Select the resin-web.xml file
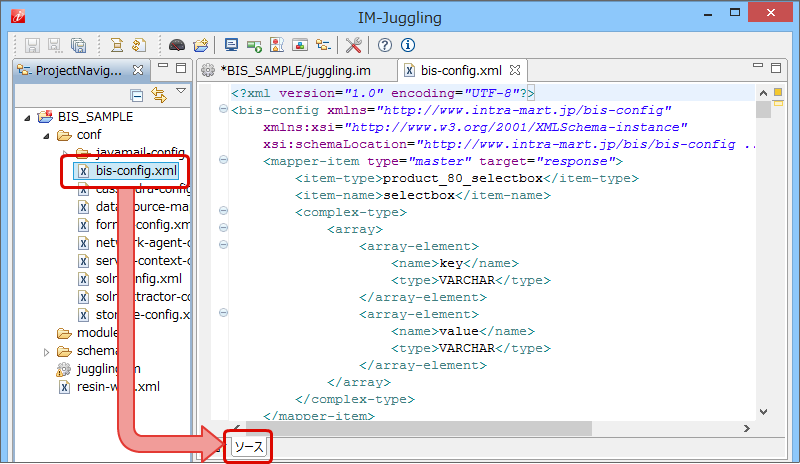The height and width of the screenshot is (464, 800). click(118, 386)
